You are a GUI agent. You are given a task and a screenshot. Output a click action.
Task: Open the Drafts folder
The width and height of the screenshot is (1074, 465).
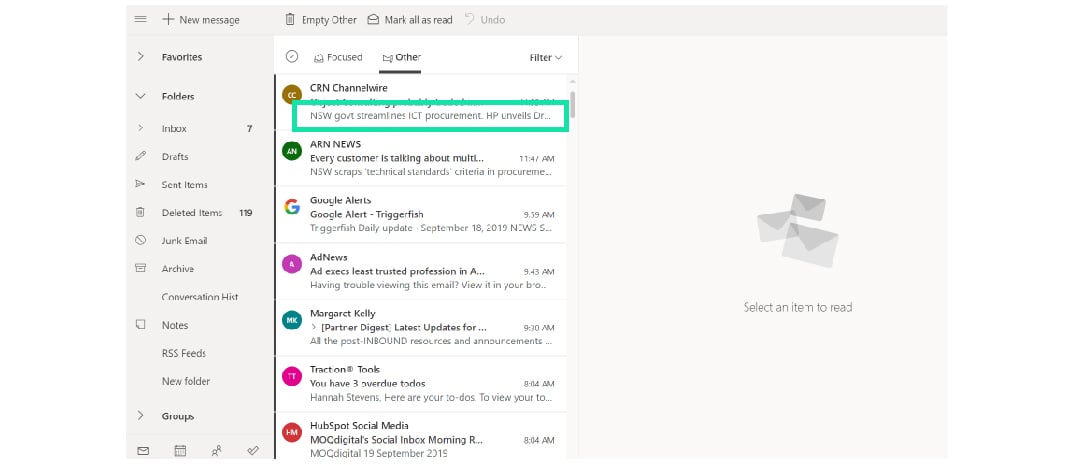pyautogui.click(x=175, y=157)
